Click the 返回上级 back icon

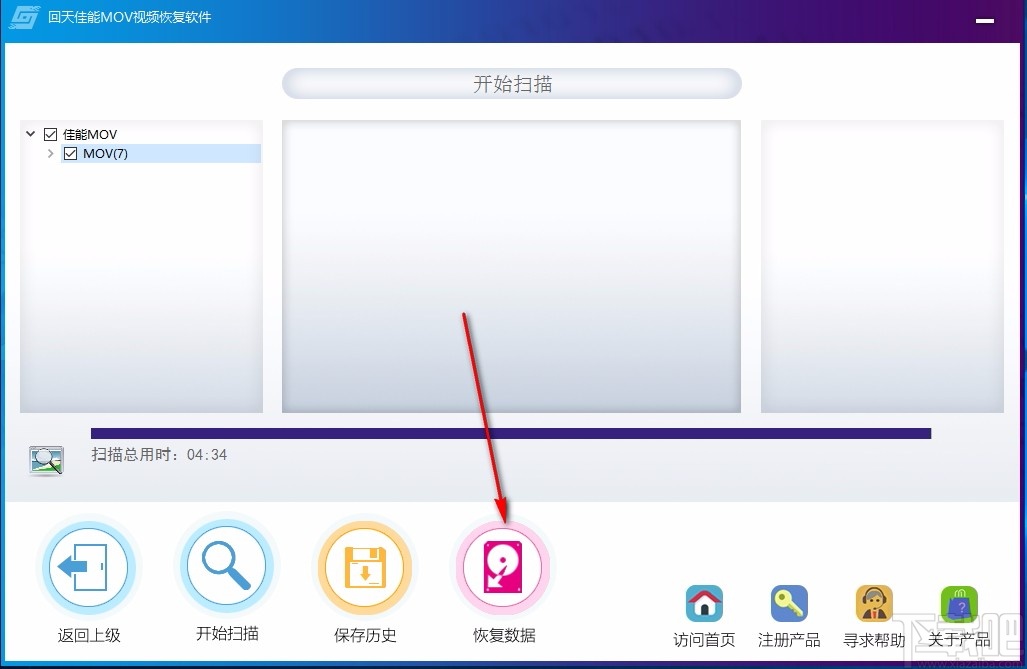click(88, 567)
